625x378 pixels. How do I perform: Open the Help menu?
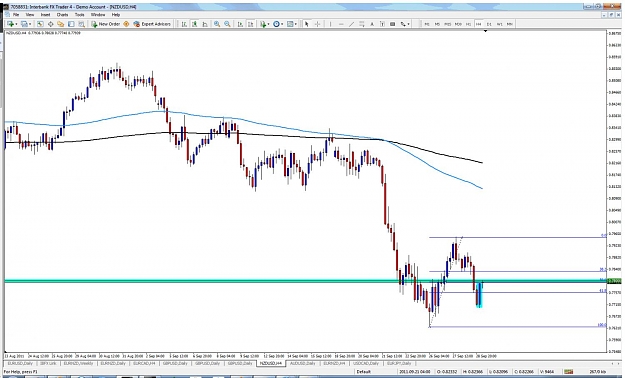116,15
